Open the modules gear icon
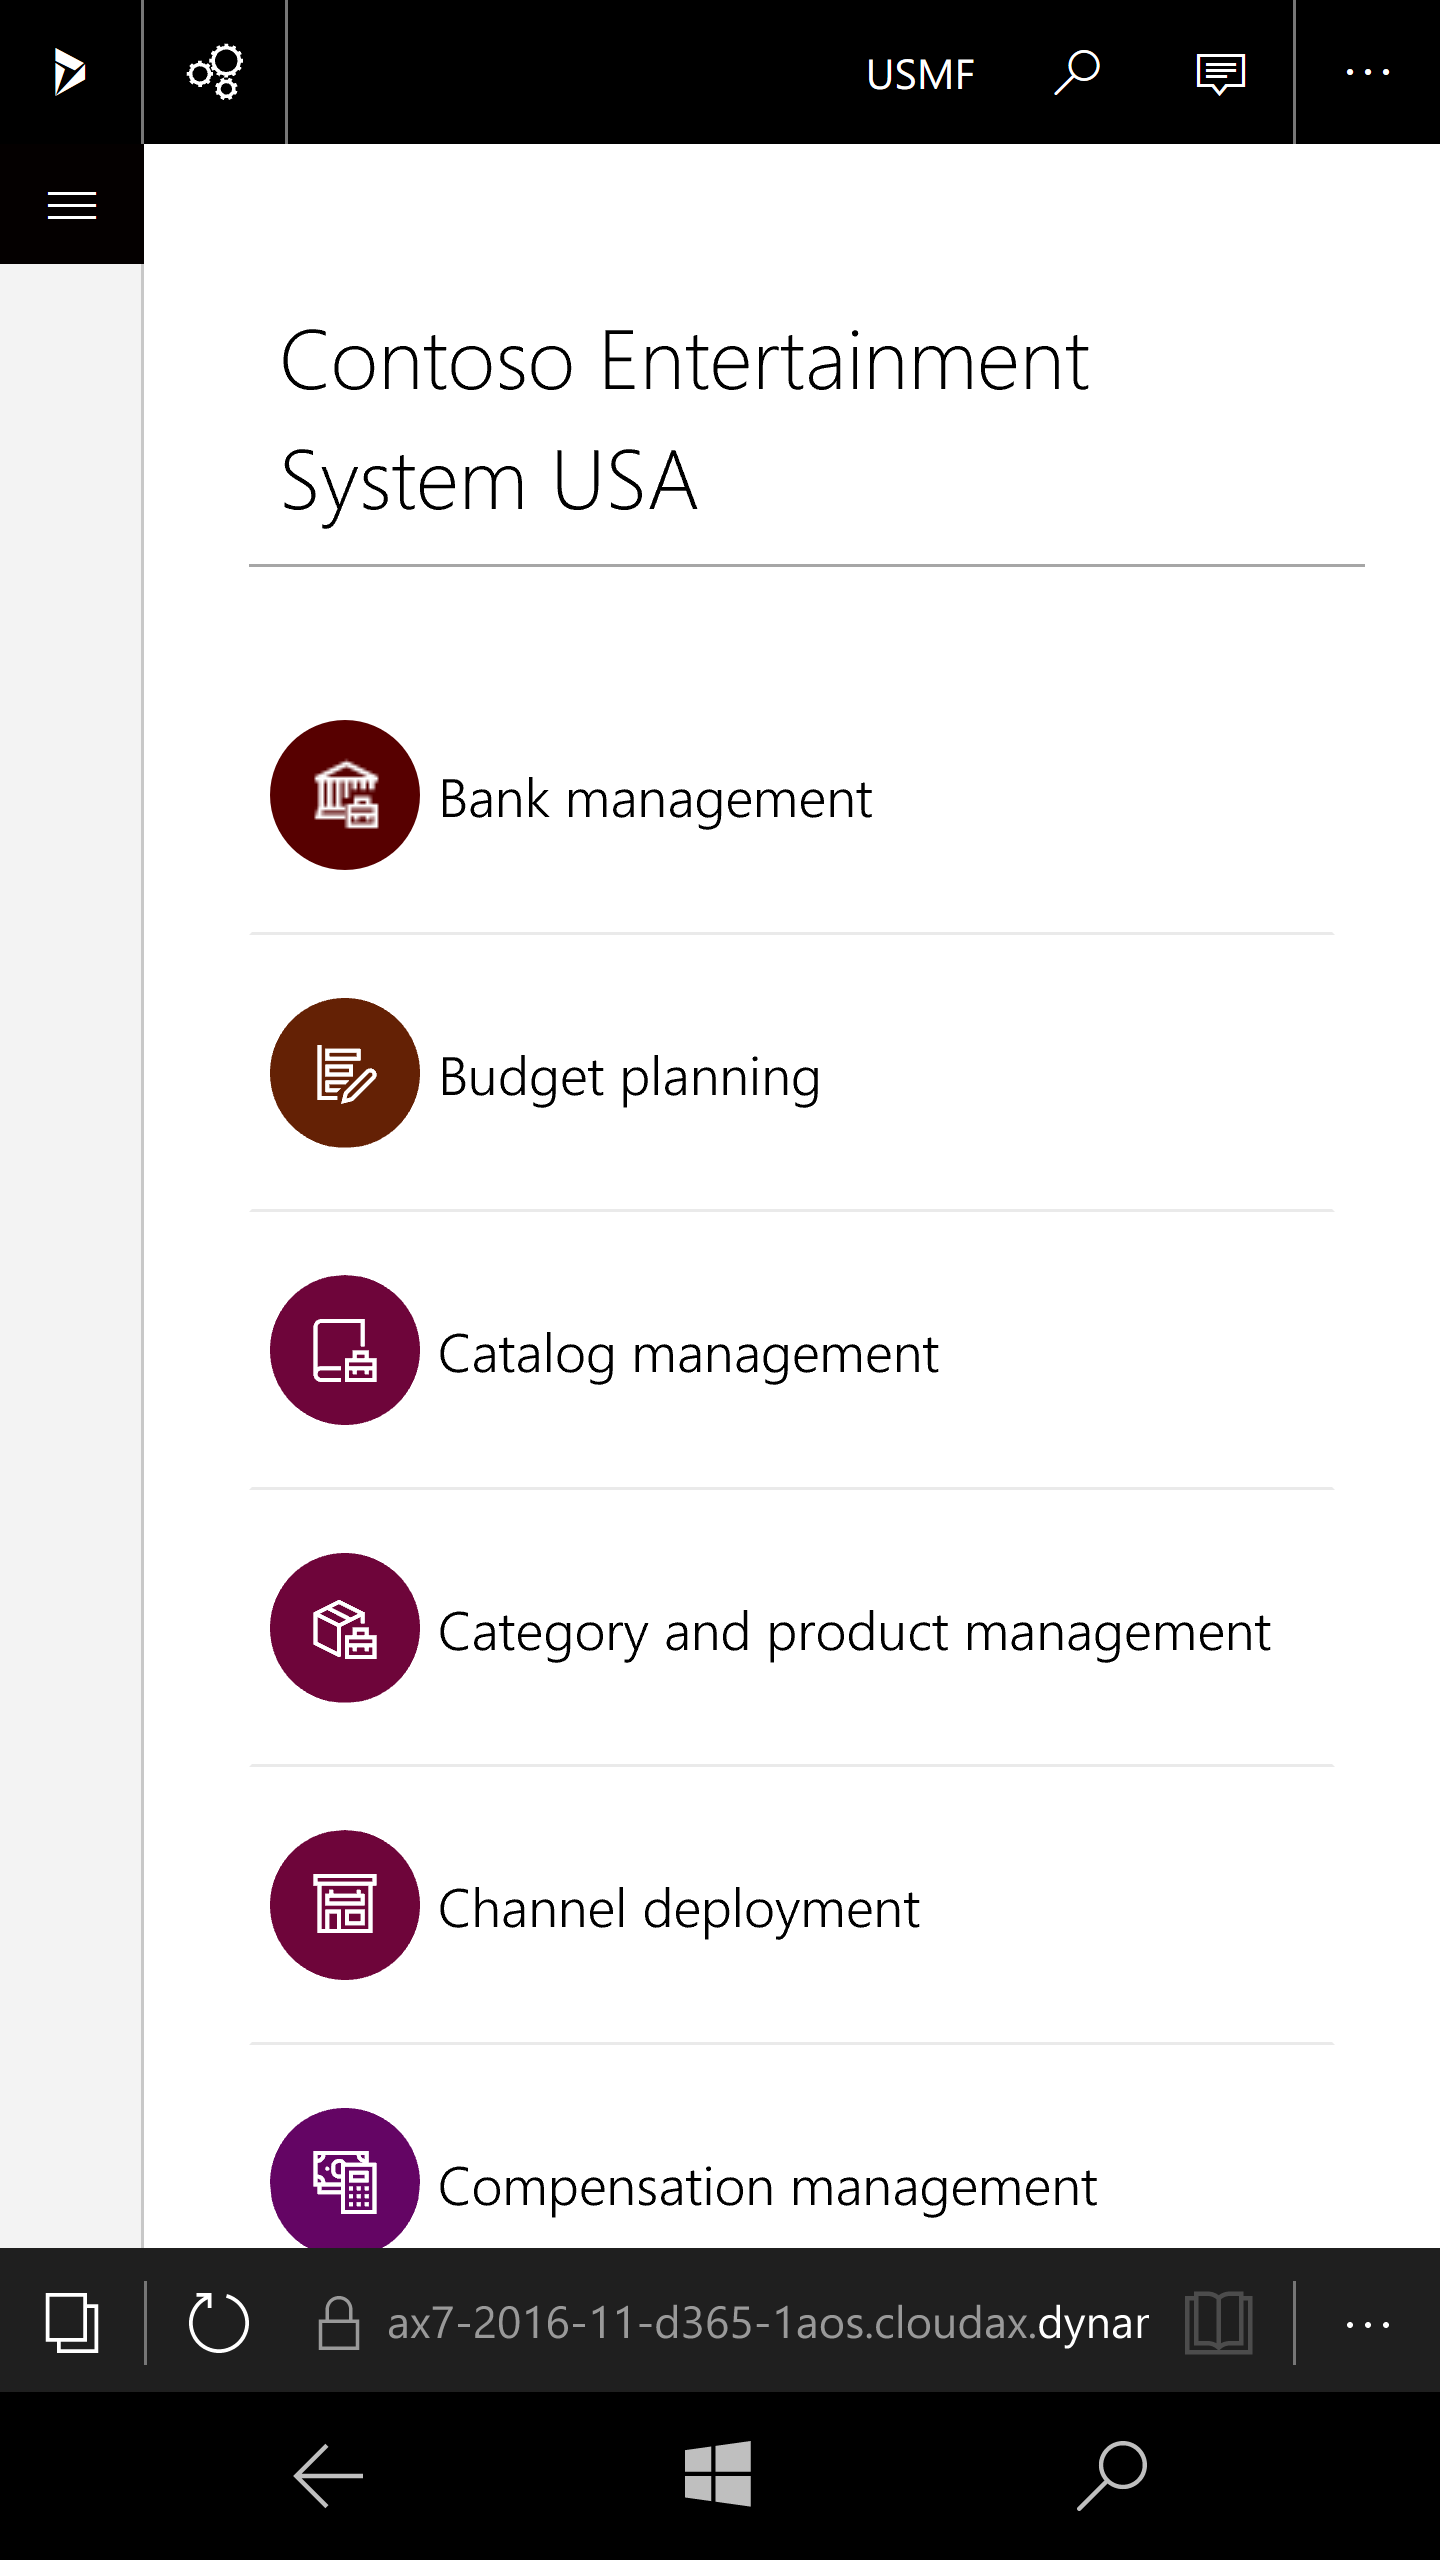Screen dimensions: 1440x2560 point(215,72)
